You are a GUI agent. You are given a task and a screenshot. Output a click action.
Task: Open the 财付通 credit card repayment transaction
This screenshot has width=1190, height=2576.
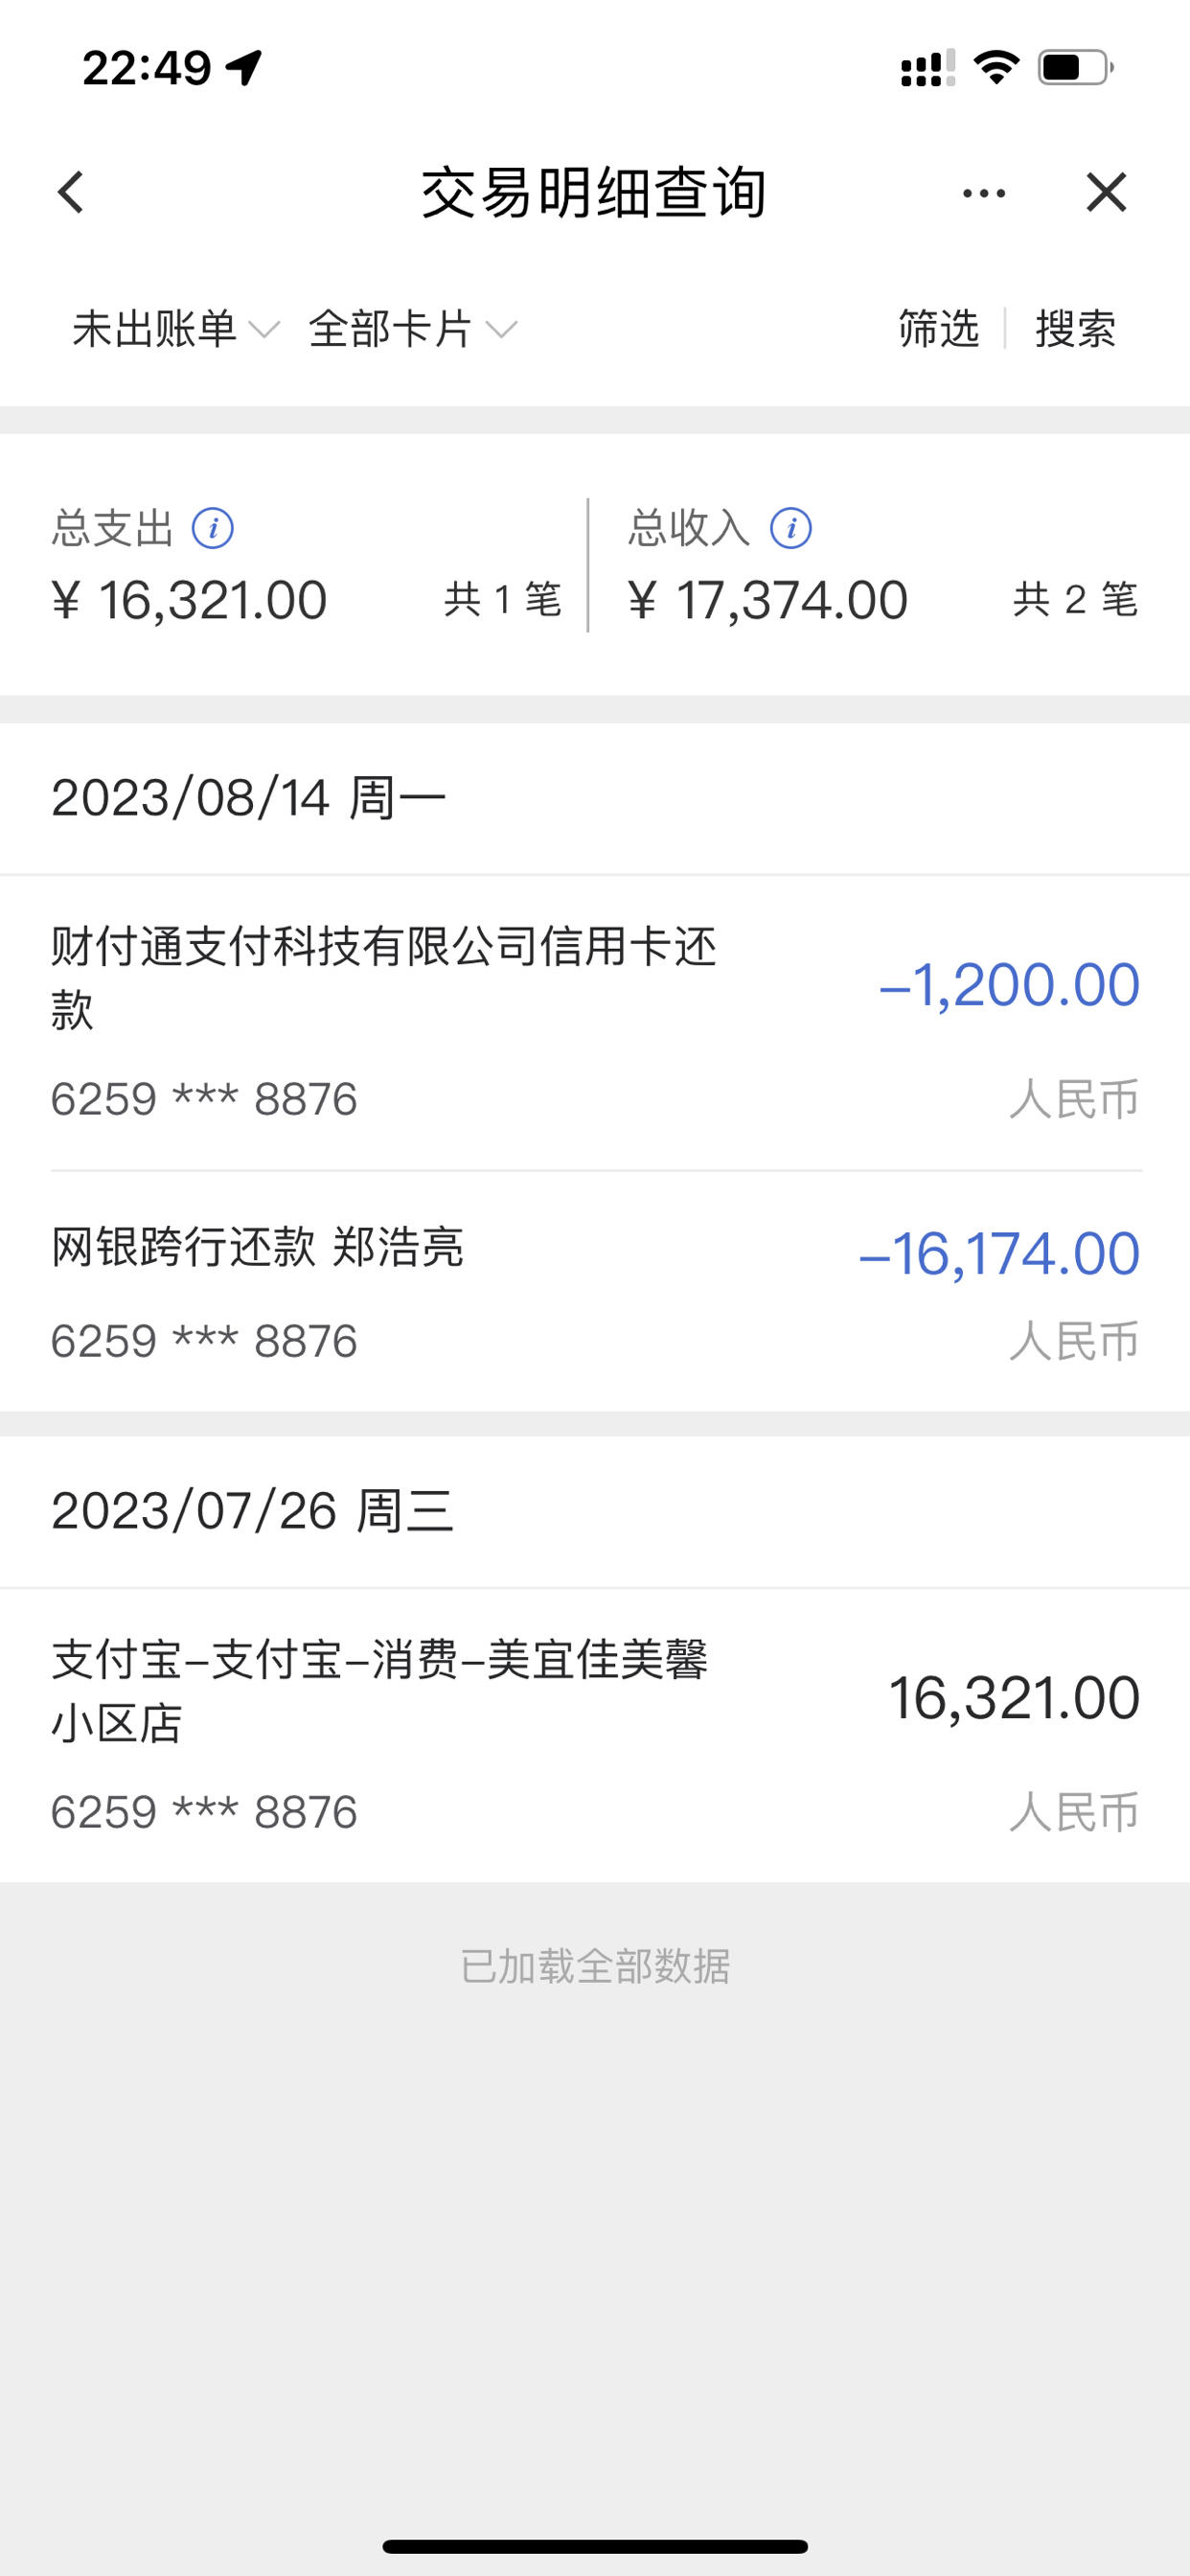click(x=595, y=1022)
